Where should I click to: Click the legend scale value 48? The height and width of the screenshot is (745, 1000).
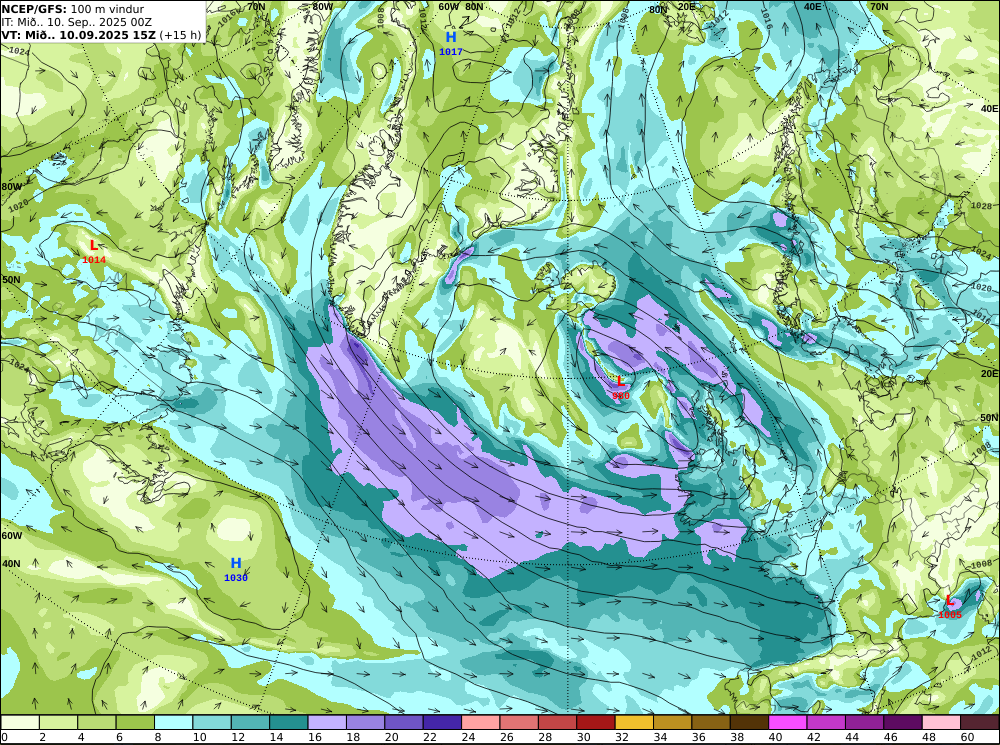pyautogui.click(x=929, y=737)
